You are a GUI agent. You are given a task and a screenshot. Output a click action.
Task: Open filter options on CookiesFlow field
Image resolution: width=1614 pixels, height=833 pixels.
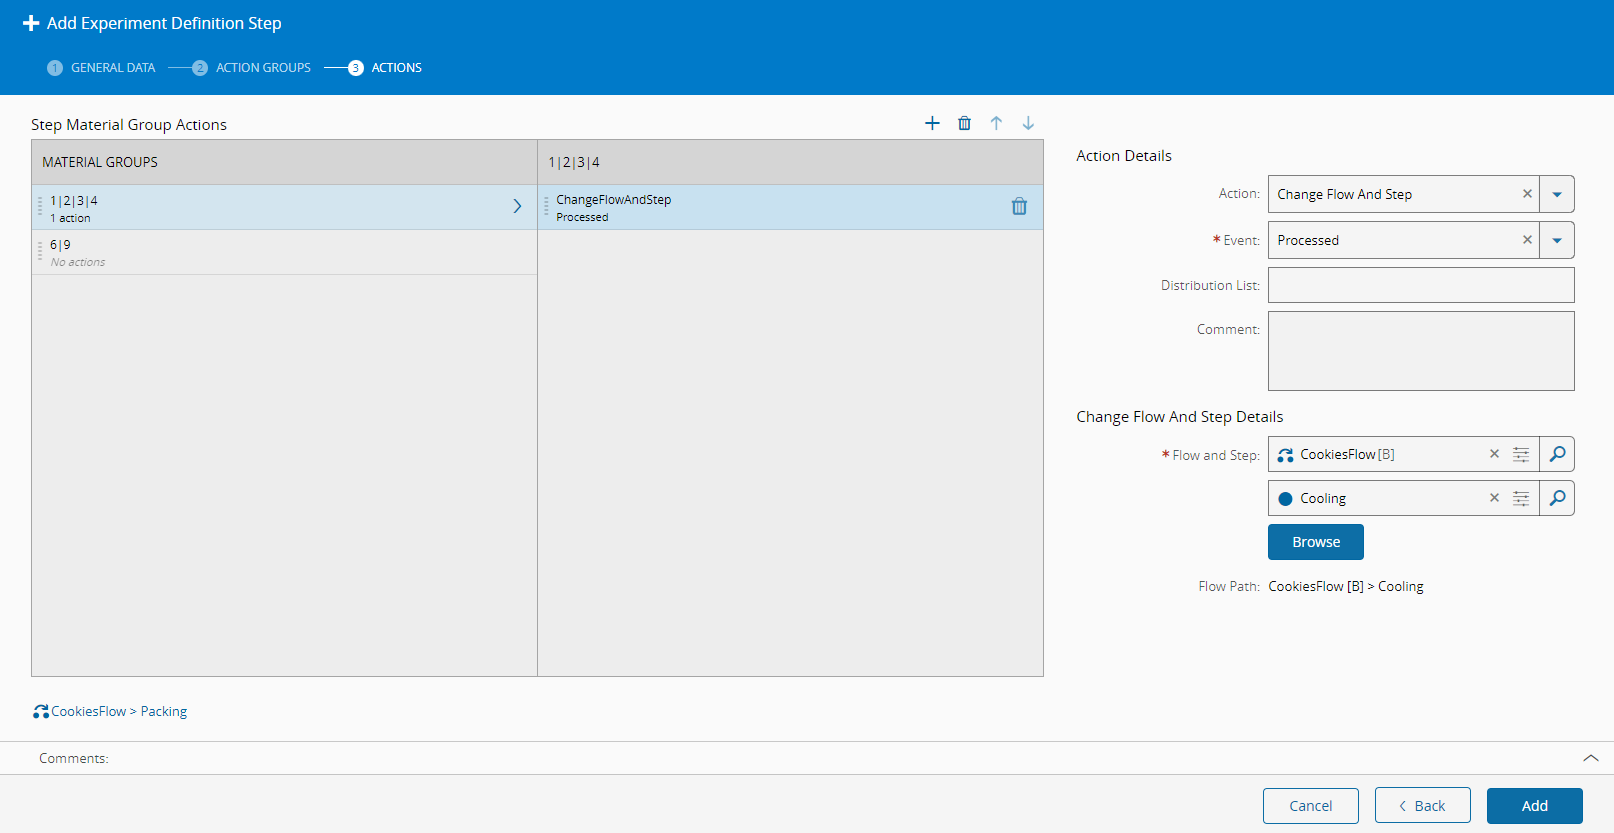click(1521, 454)
